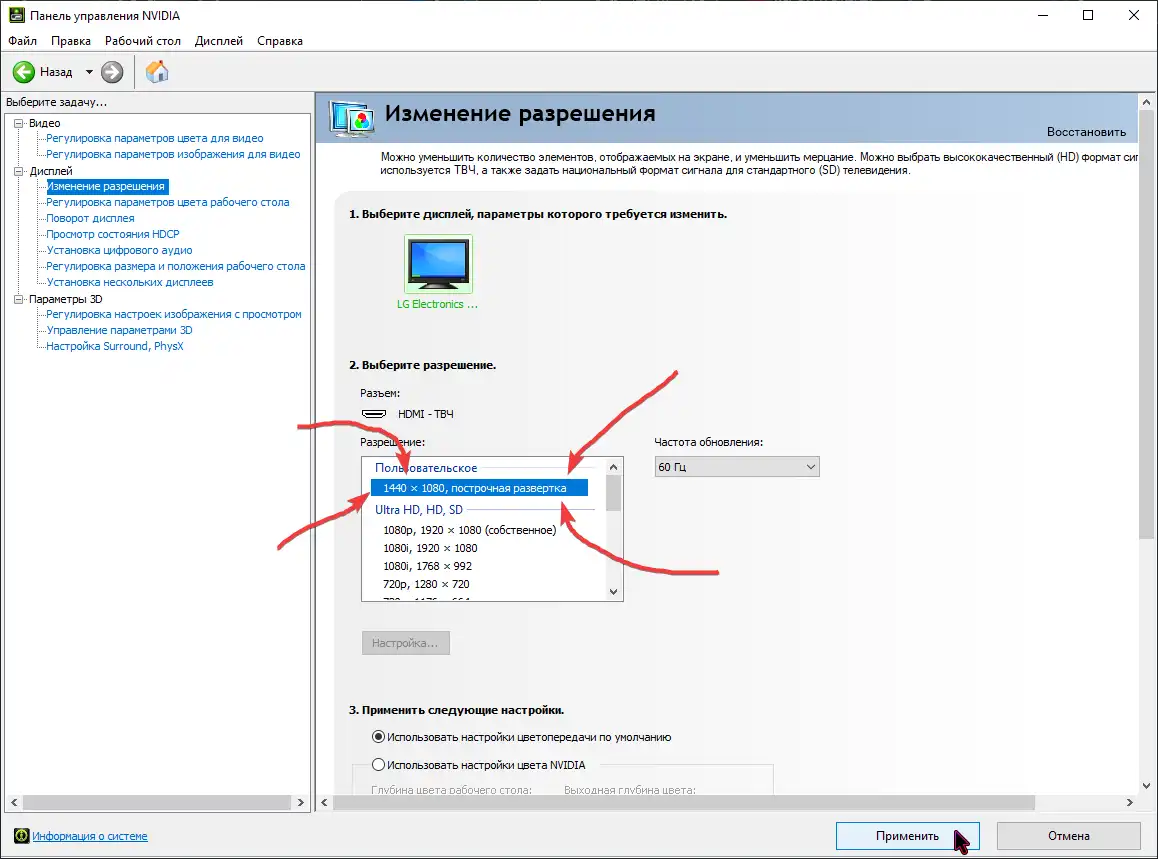Click the "Восстановить" link in header
Image resolution: width=1158 pixels, height=859 pixels.
(1086, 132)
